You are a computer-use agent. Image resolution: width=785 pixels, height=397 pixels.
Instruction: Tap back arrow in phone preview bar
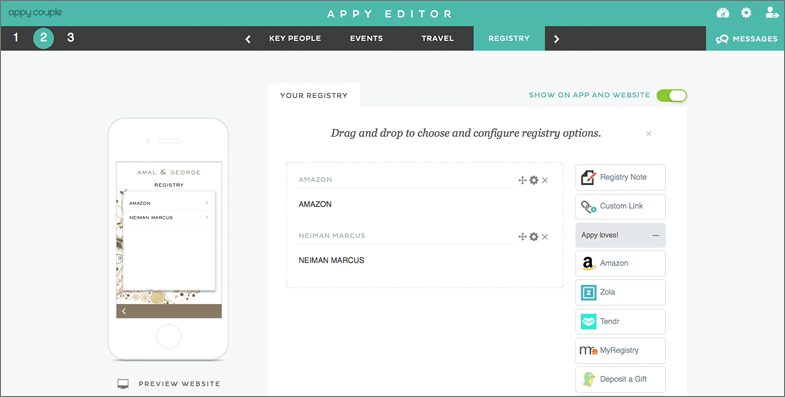124,311
